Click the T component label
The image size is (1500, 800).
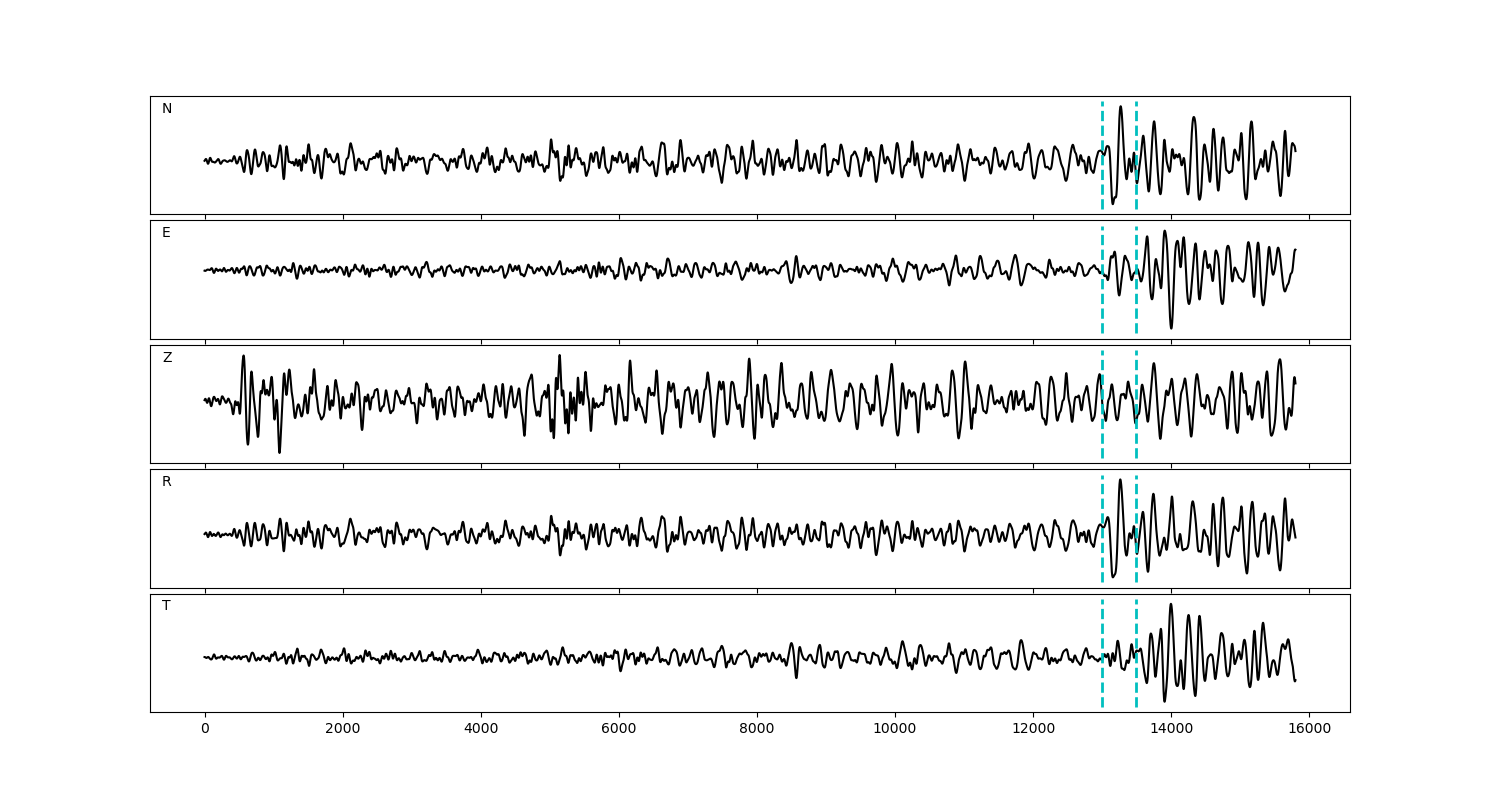166,606
